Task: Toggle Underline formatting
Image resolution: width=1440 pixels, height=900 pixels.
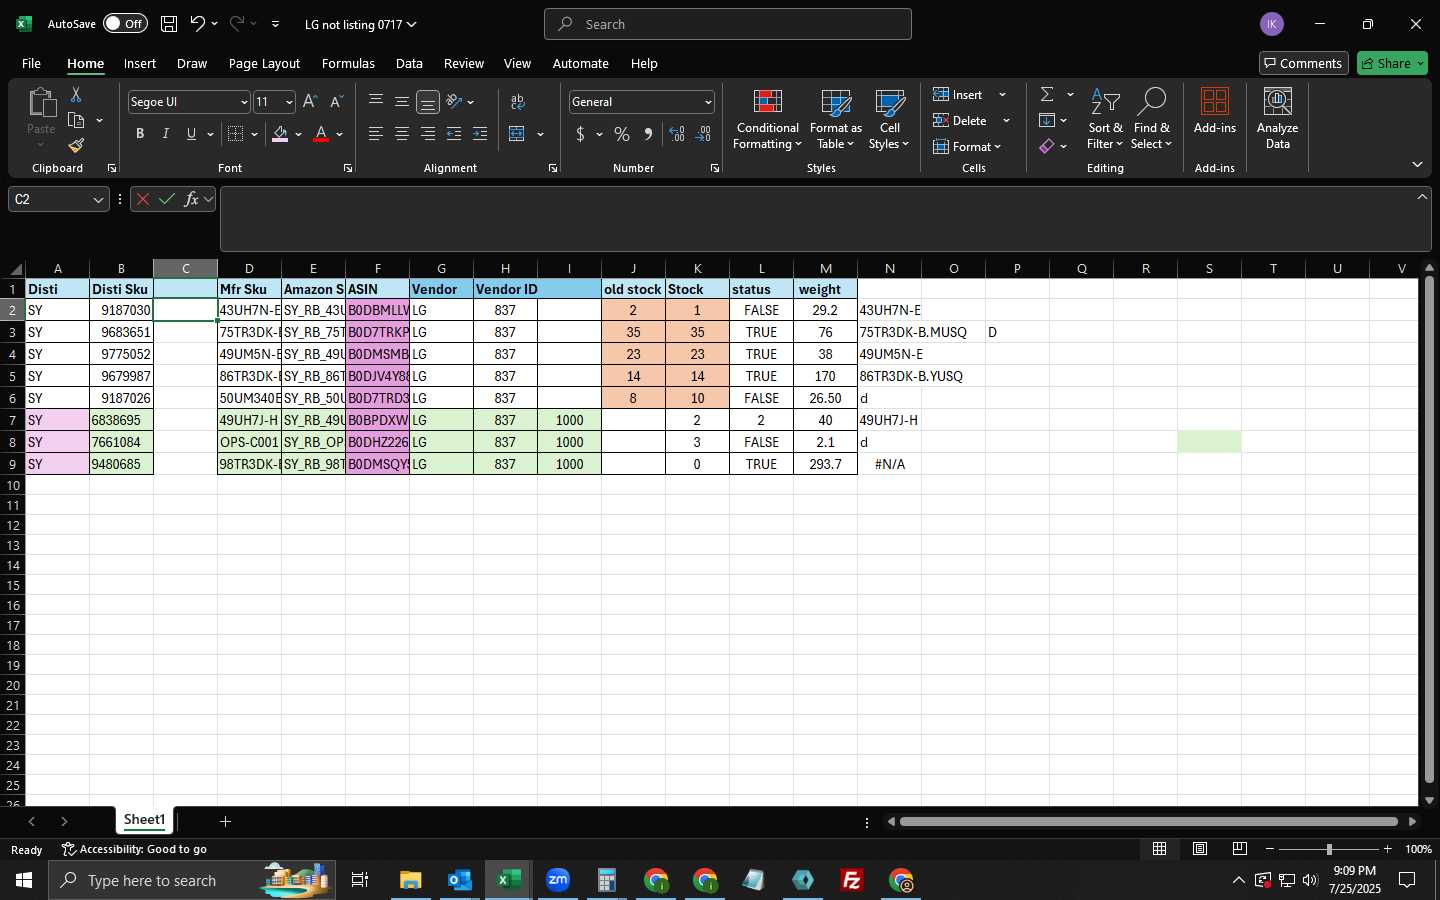Action: [191, 134]
